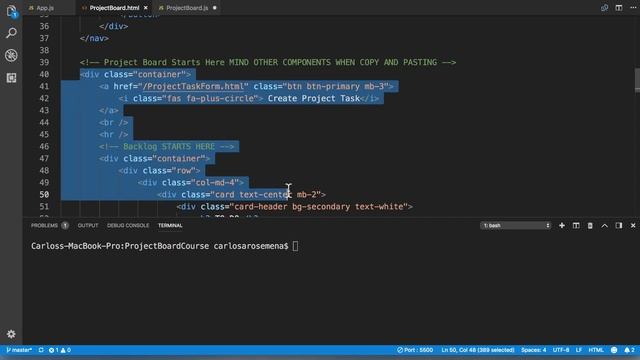Click the problems count badge beside PROBLEMS
Screen dimensions: 640x360
pyautogui.click(x=65, y=225)
